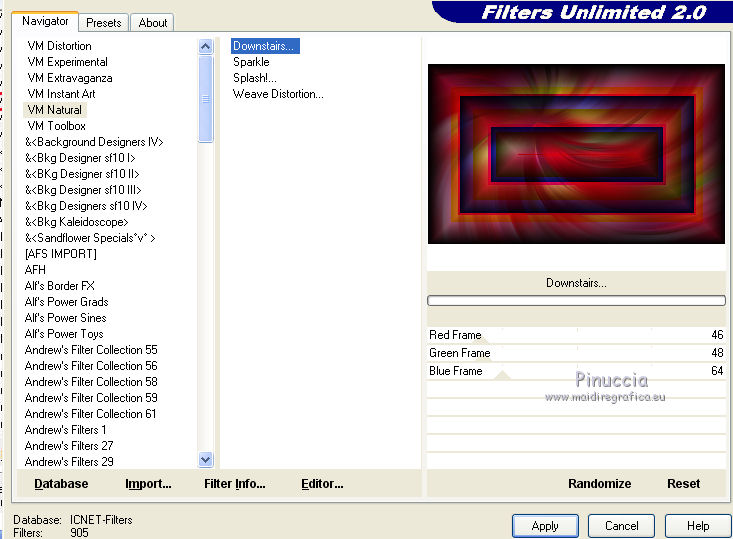
Task: Select [AFS IMPORT] category
Action: click(x=61, y=253)
